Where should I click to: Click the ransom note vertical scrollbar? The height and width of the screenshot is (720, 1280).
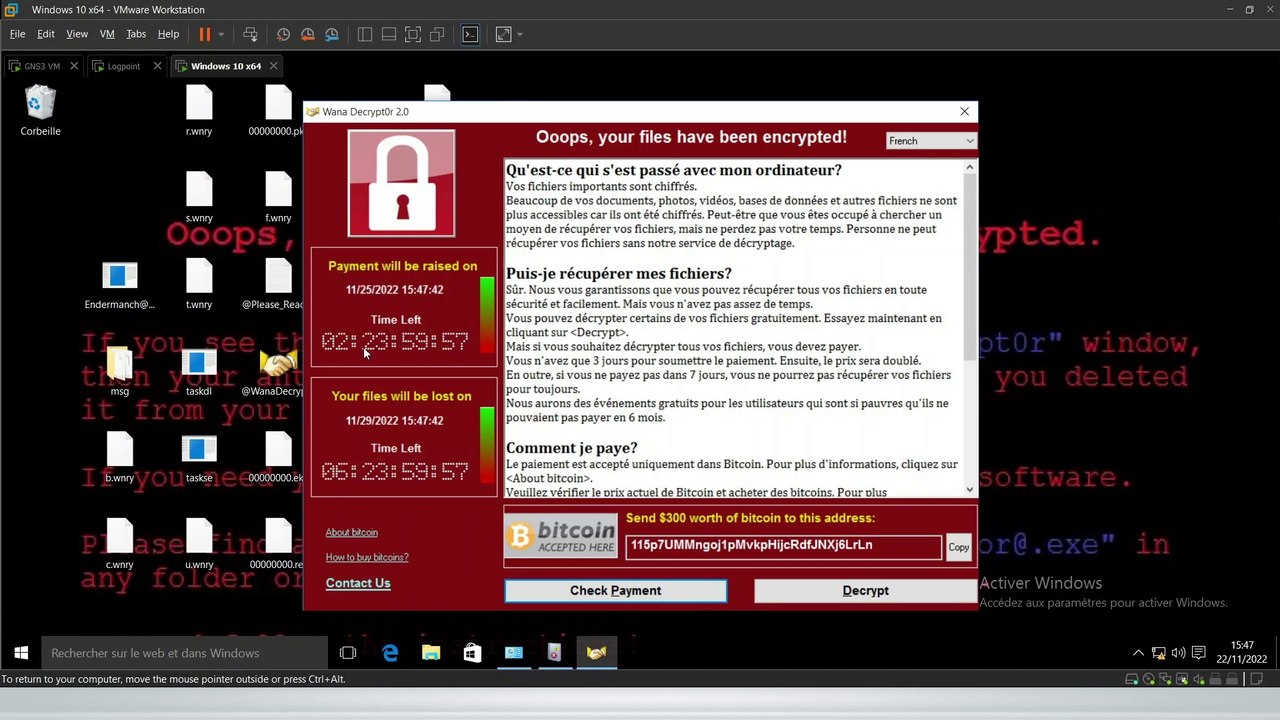point(969,328)
